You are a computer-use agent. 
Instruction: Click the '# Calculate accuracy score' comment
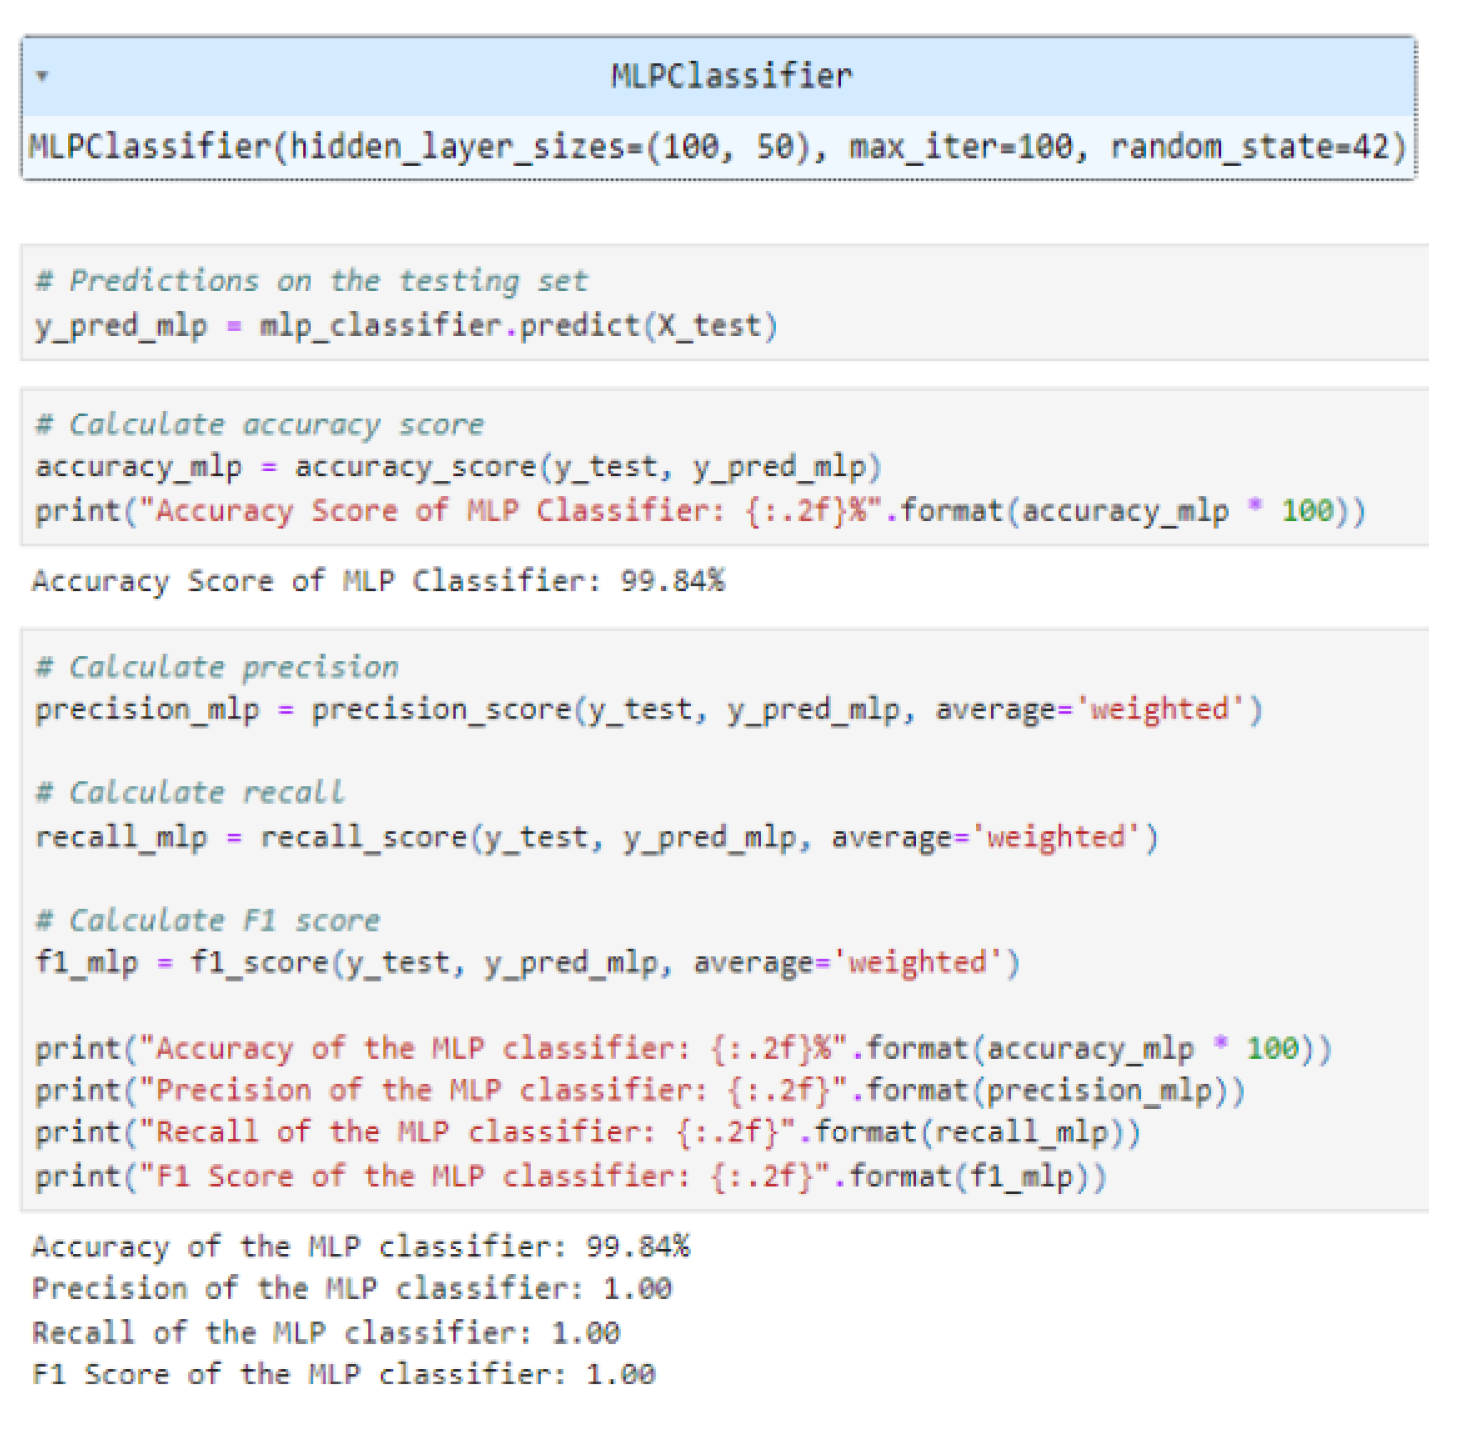pyautogui.click(x=260, y=425)
